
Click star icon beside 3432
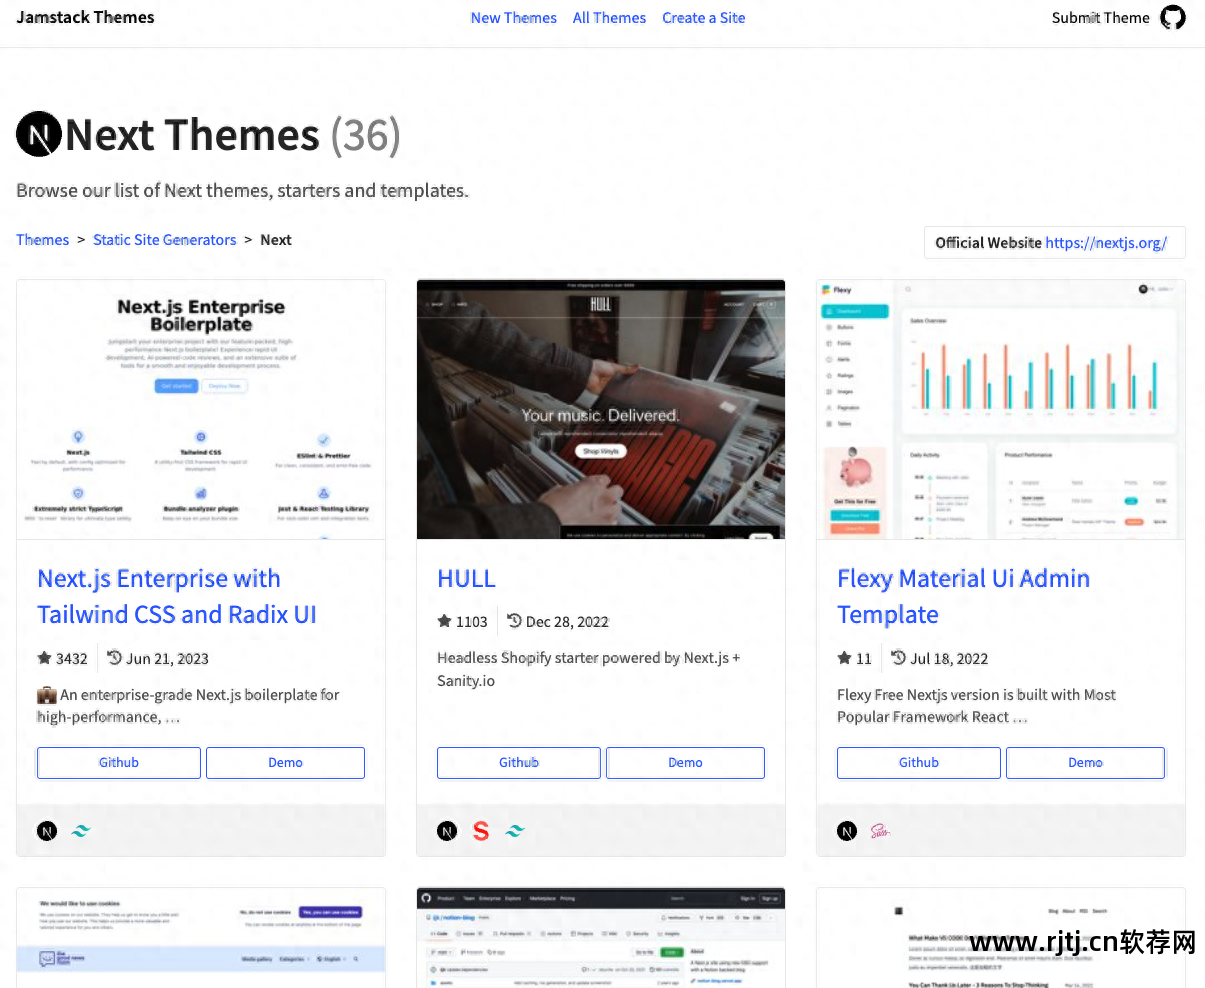coord(44,658)
